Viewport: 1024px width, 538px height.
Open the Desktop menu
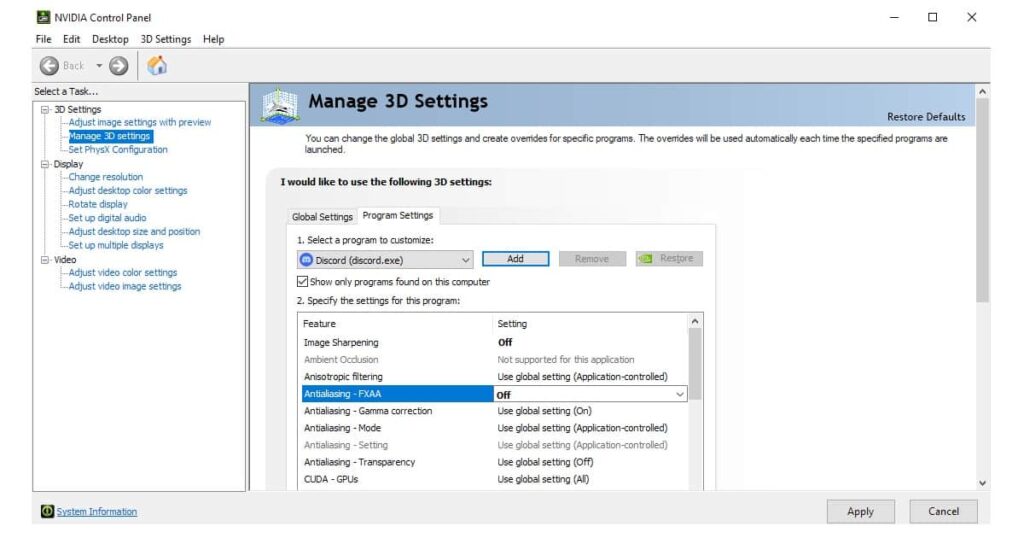110,39
